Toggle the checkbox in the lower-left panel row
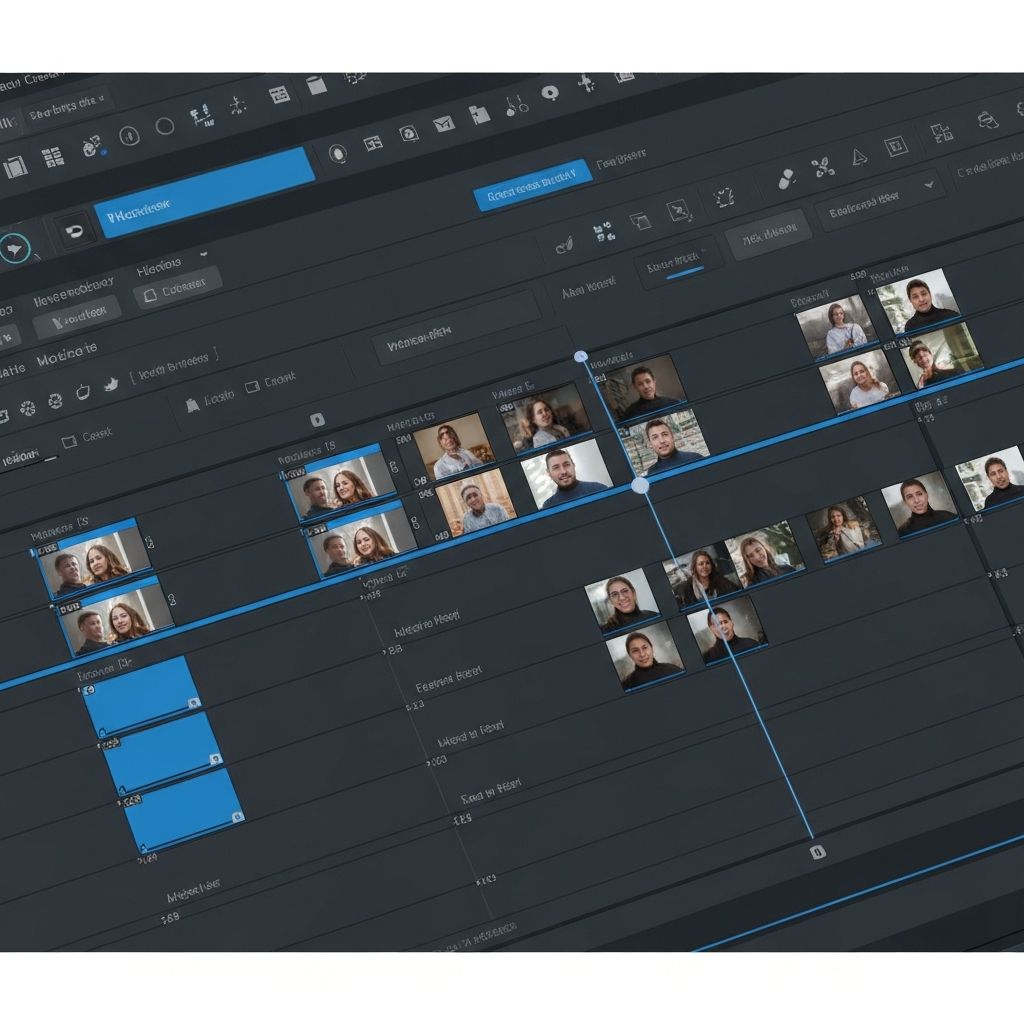The height and width of the screenshot is (1024, 1024). click(x=69, y=441)
